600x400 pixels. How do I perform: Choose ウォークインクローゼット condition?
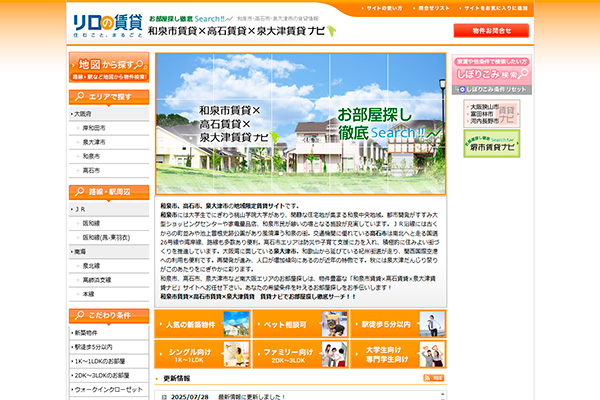point(109,389)
